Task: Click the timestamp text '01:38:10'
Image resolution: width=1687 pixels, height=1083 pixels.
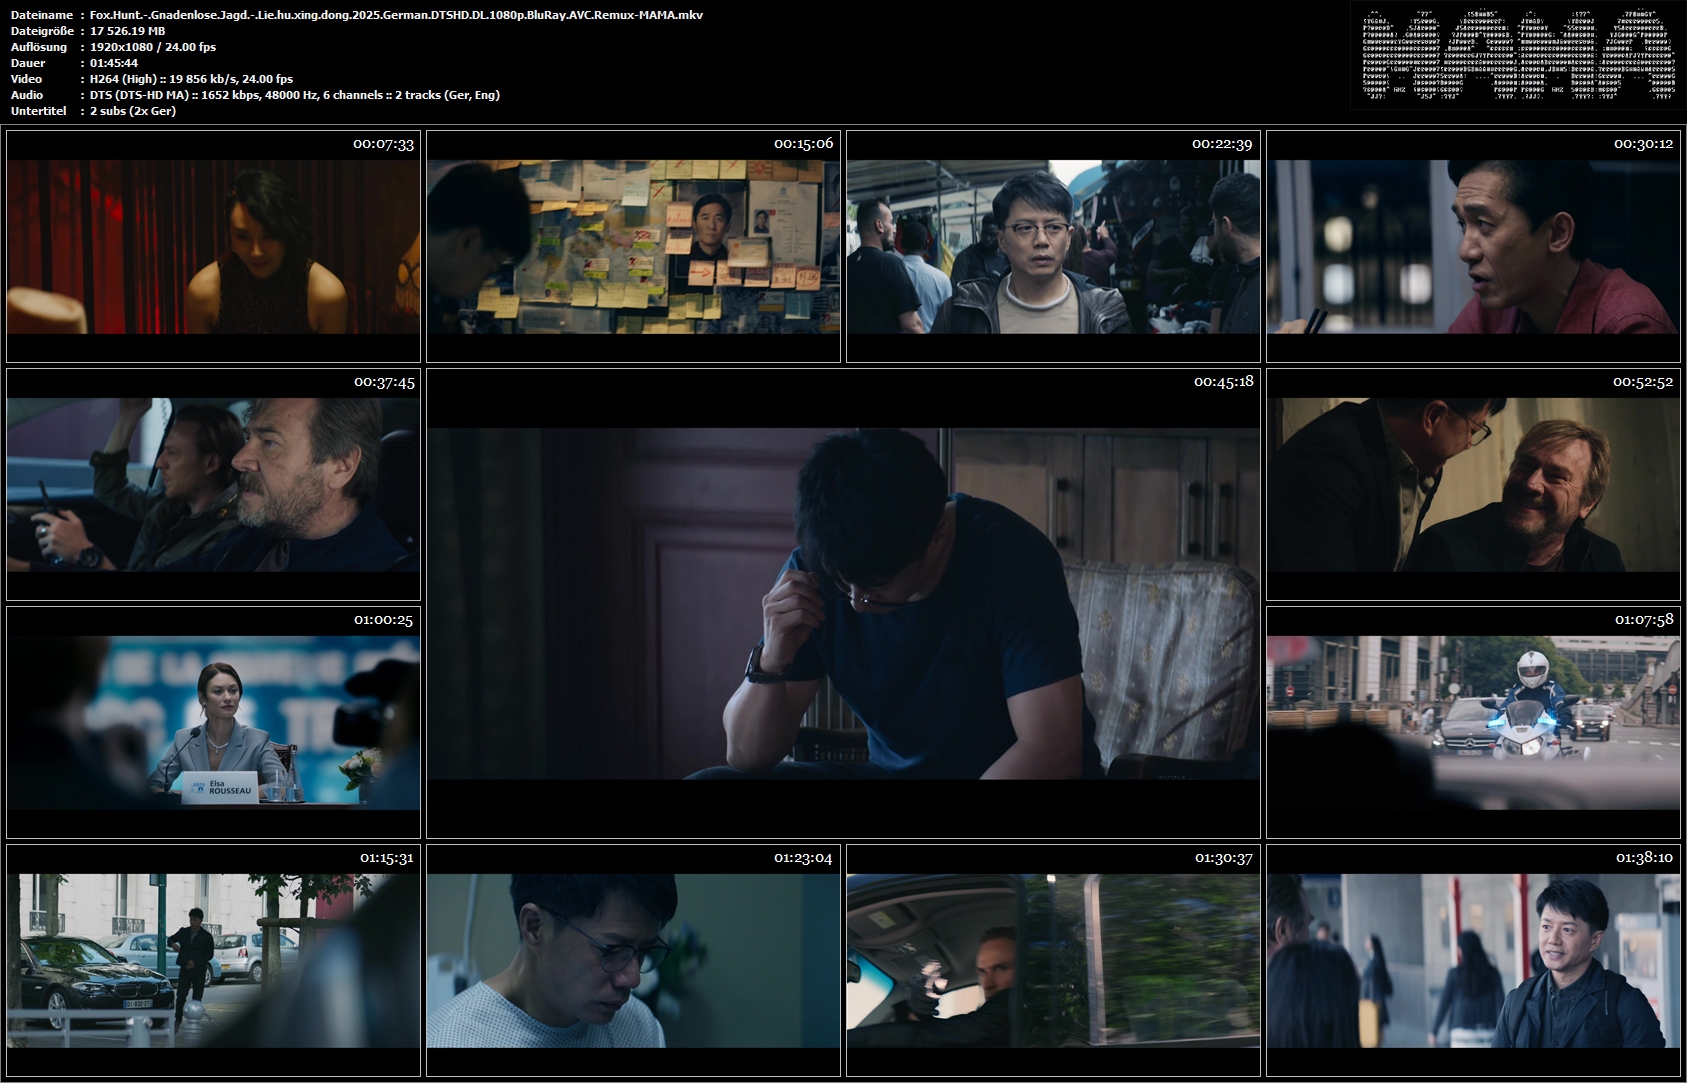Action: pyautogui.click(x=1644, y=857)
